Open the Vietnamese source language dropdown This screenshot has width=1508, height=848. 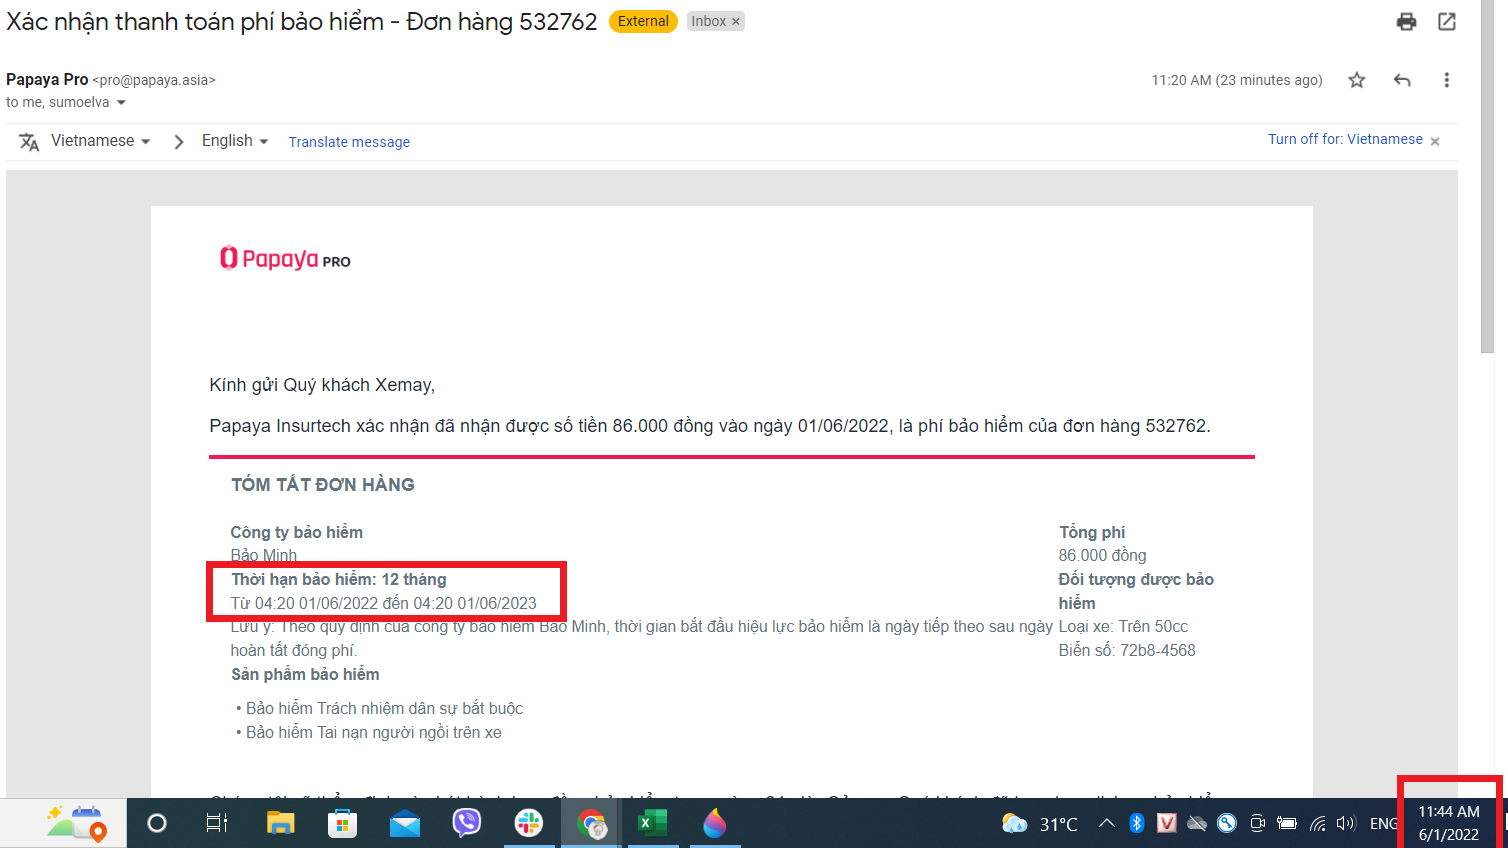[x=100, y=141]
